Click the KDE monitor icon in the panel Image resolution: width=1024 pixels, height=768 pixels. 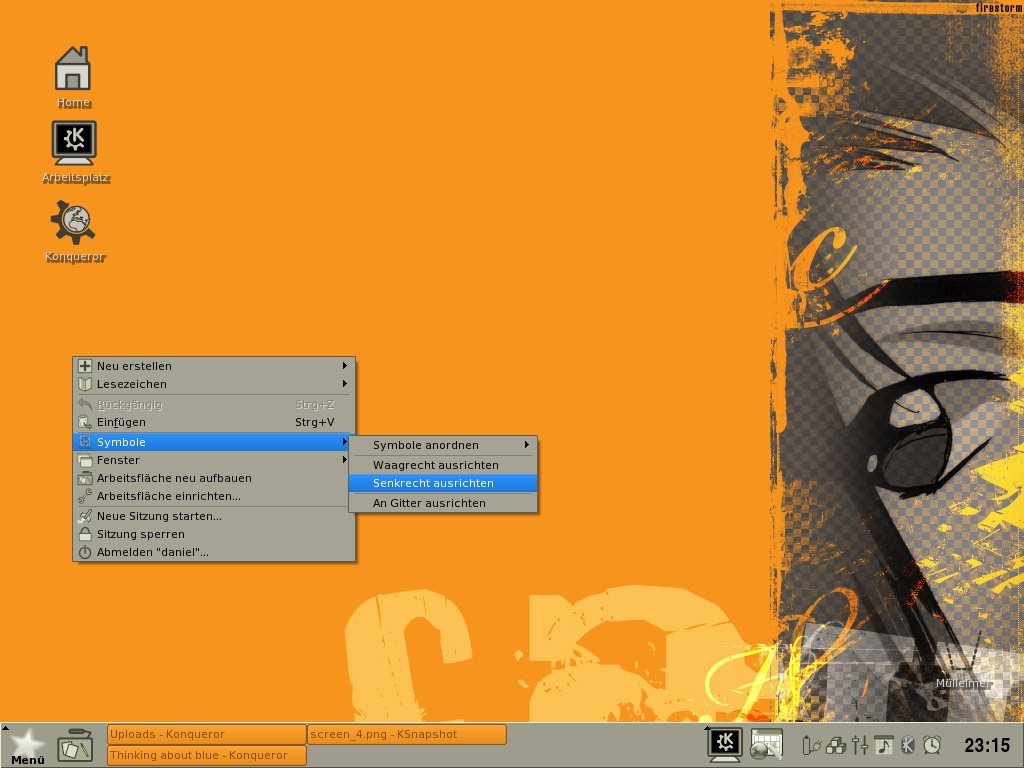click(x=724, y=744)
